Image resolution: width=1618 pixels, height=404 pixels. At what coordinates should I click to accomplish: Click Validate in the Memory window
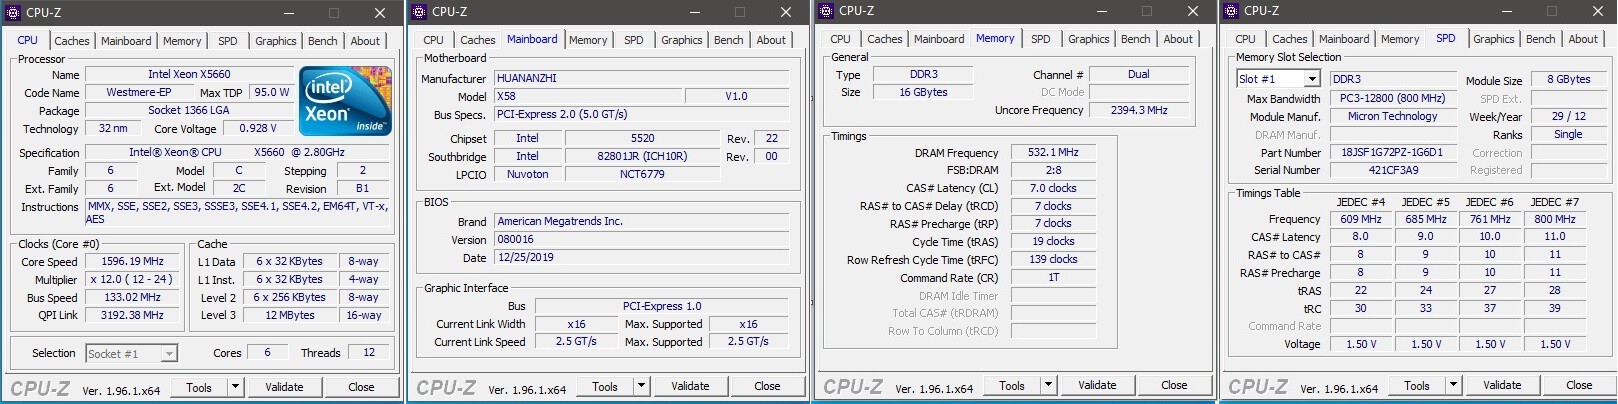(1097, 385)
